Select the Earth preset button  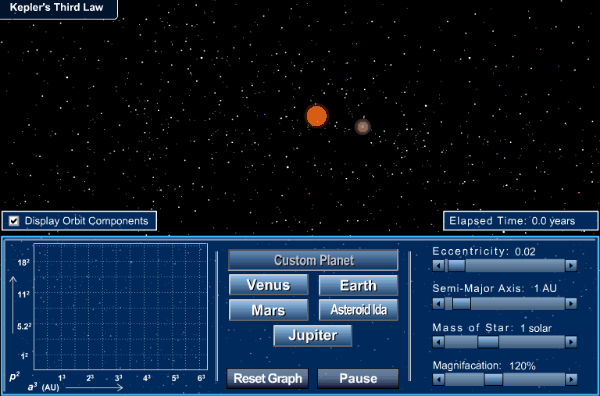pos(359,285)
